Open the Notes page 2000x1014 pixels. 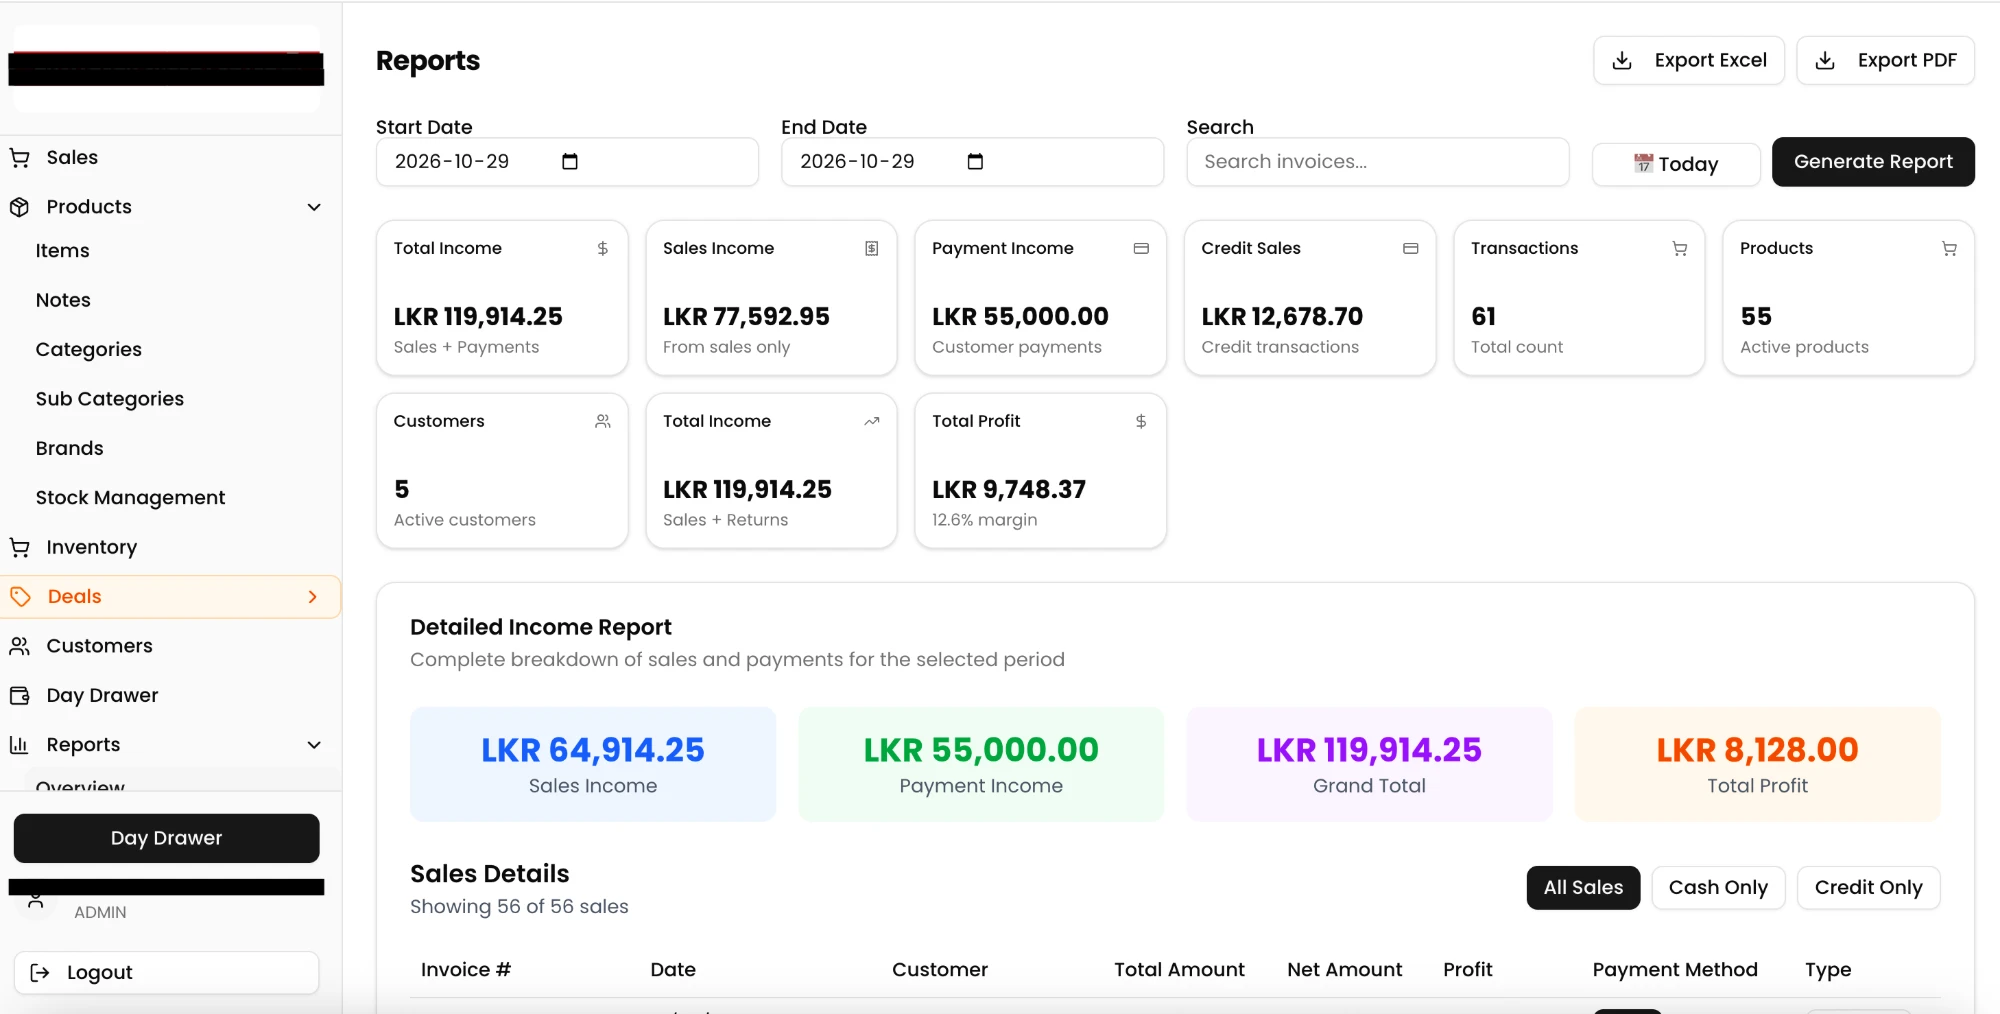(x=63, y=300)
